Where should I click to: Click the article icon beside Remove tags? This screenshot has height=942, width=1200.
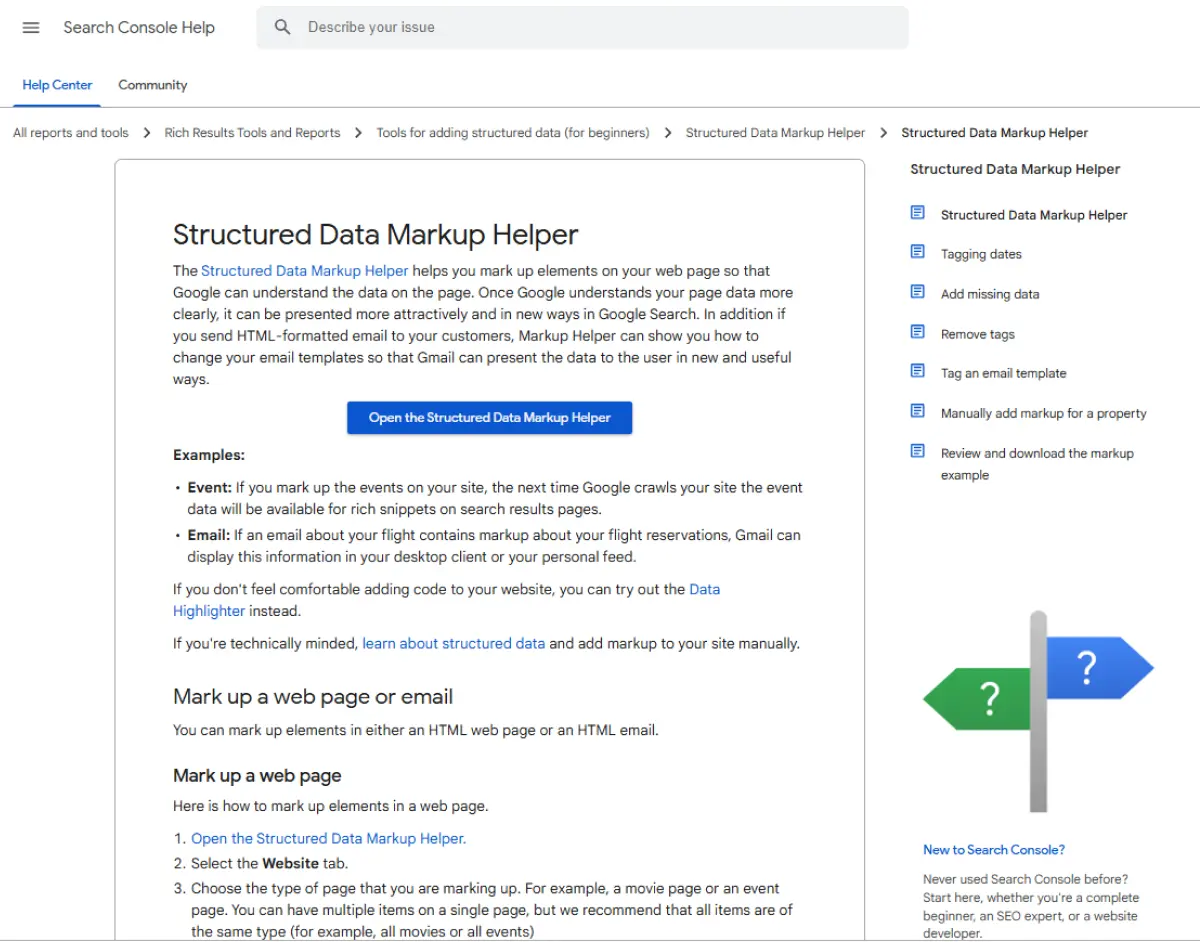(917, 331)
